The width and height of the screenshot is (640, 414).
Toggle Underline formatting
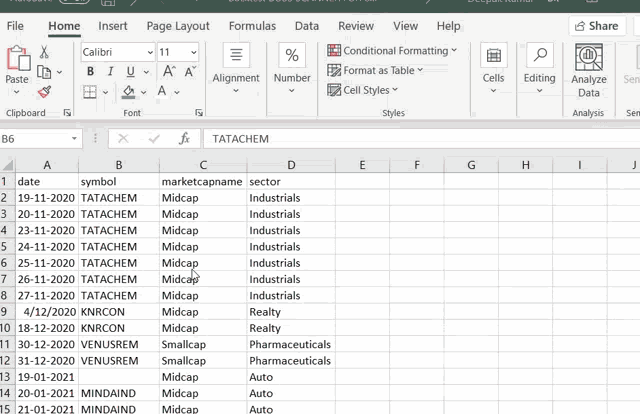(x=130, y=71)
